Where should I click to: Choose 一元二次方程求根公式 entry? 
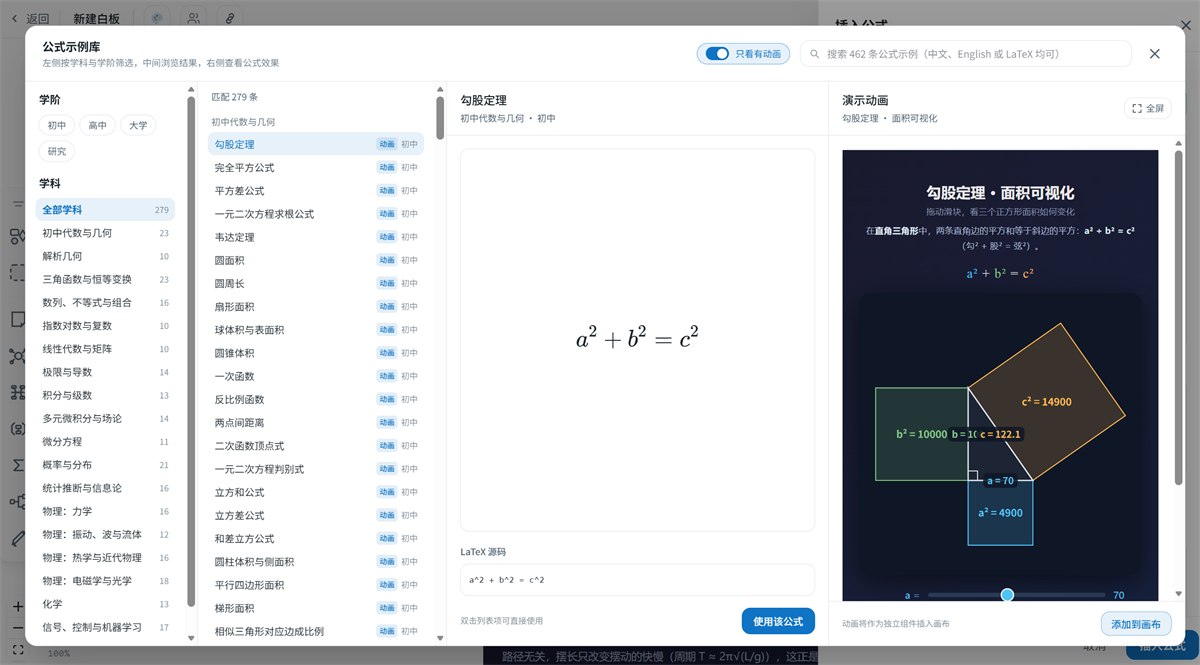click(x=316, y=214)
